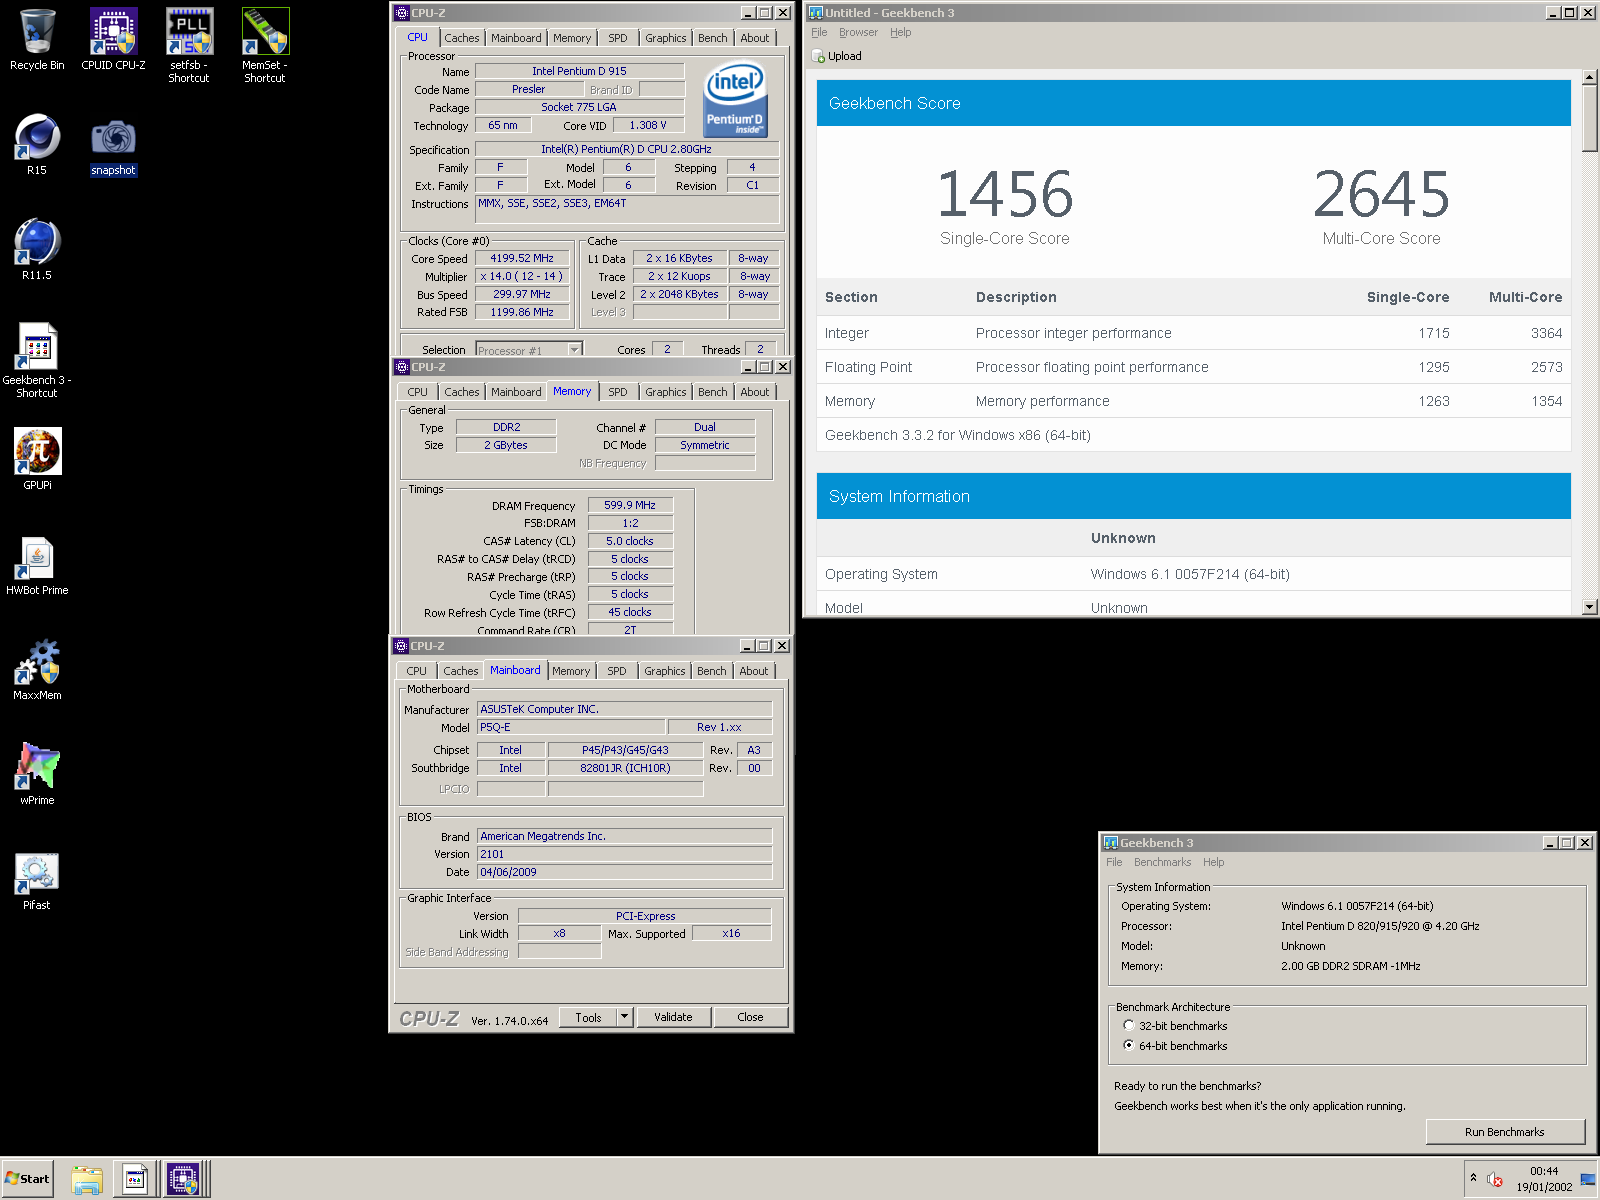1600x1200 pixels.
Task: Click the Upload icon in Geekbench browser
Action: click(819, 56)
